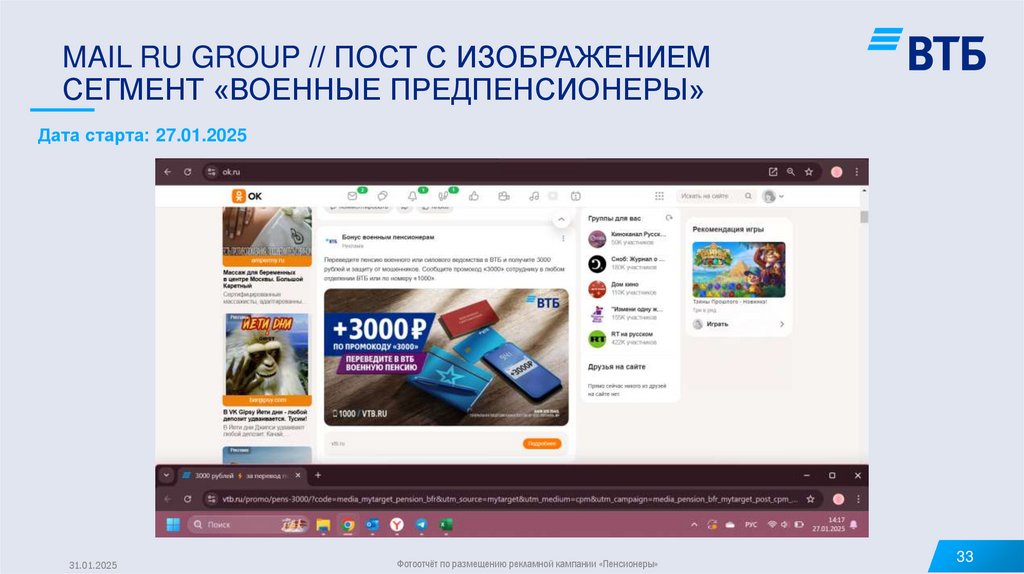Screen dimensions: 1024x574
Task: Open three-dot options of the VTB ad post
Action: click(563, 238)
